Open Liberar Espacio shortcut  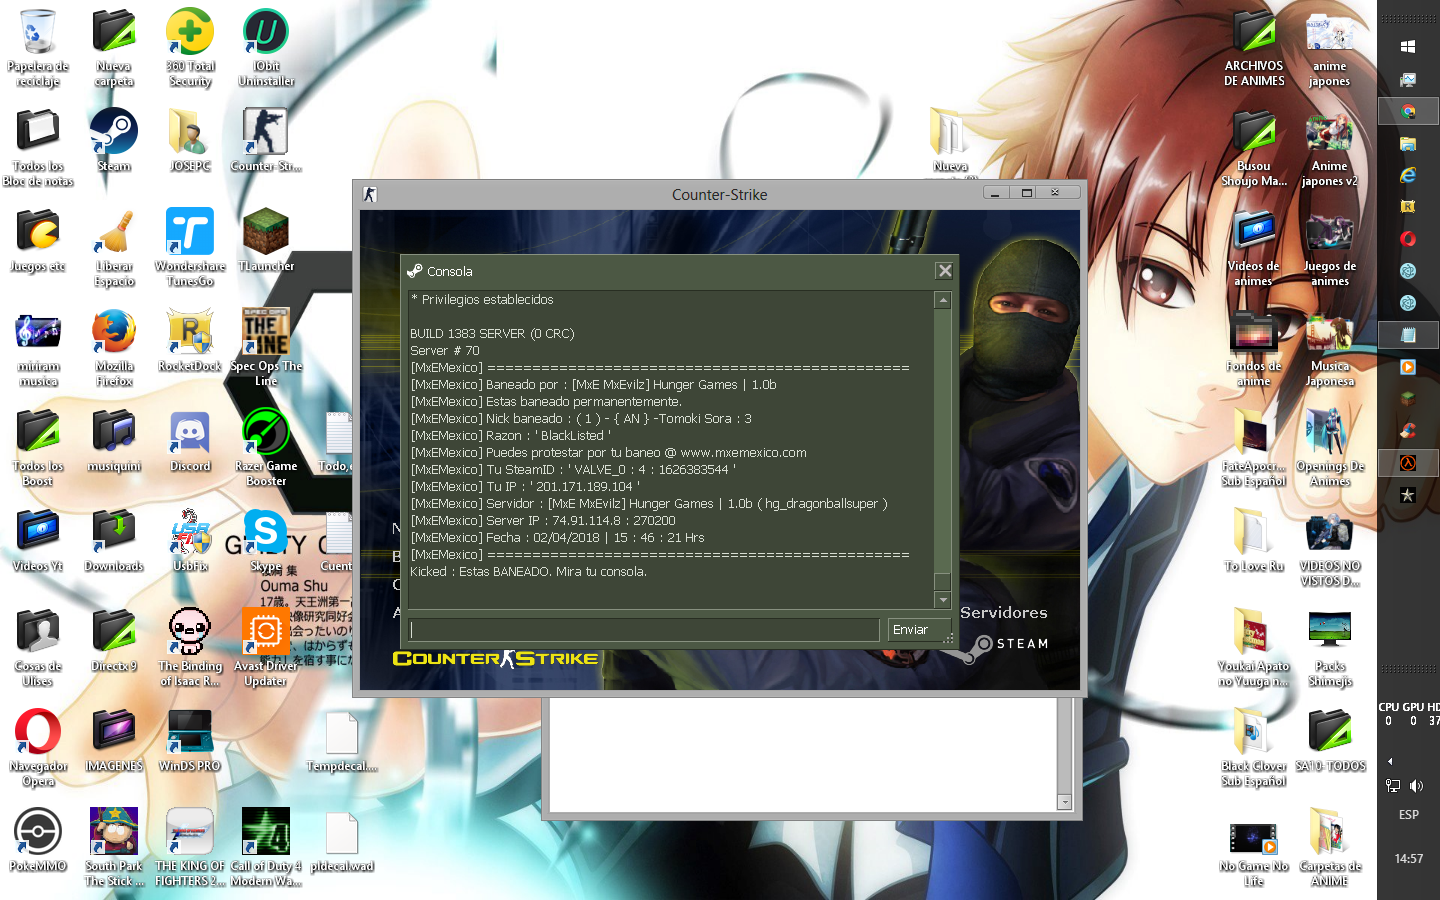(114, 247)
